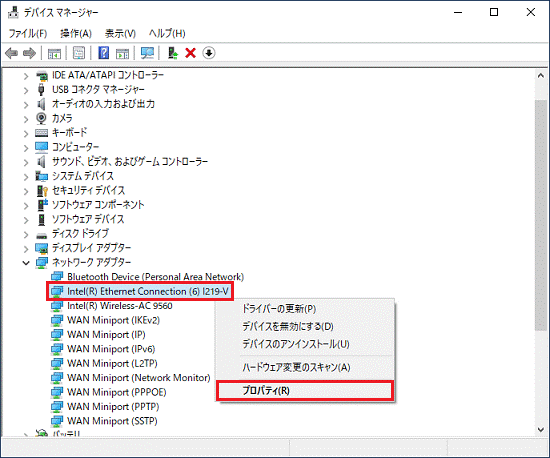Select WAN Miniport (L2TP) entry
This screenshot has width=550, height=458.
[112, 363]
